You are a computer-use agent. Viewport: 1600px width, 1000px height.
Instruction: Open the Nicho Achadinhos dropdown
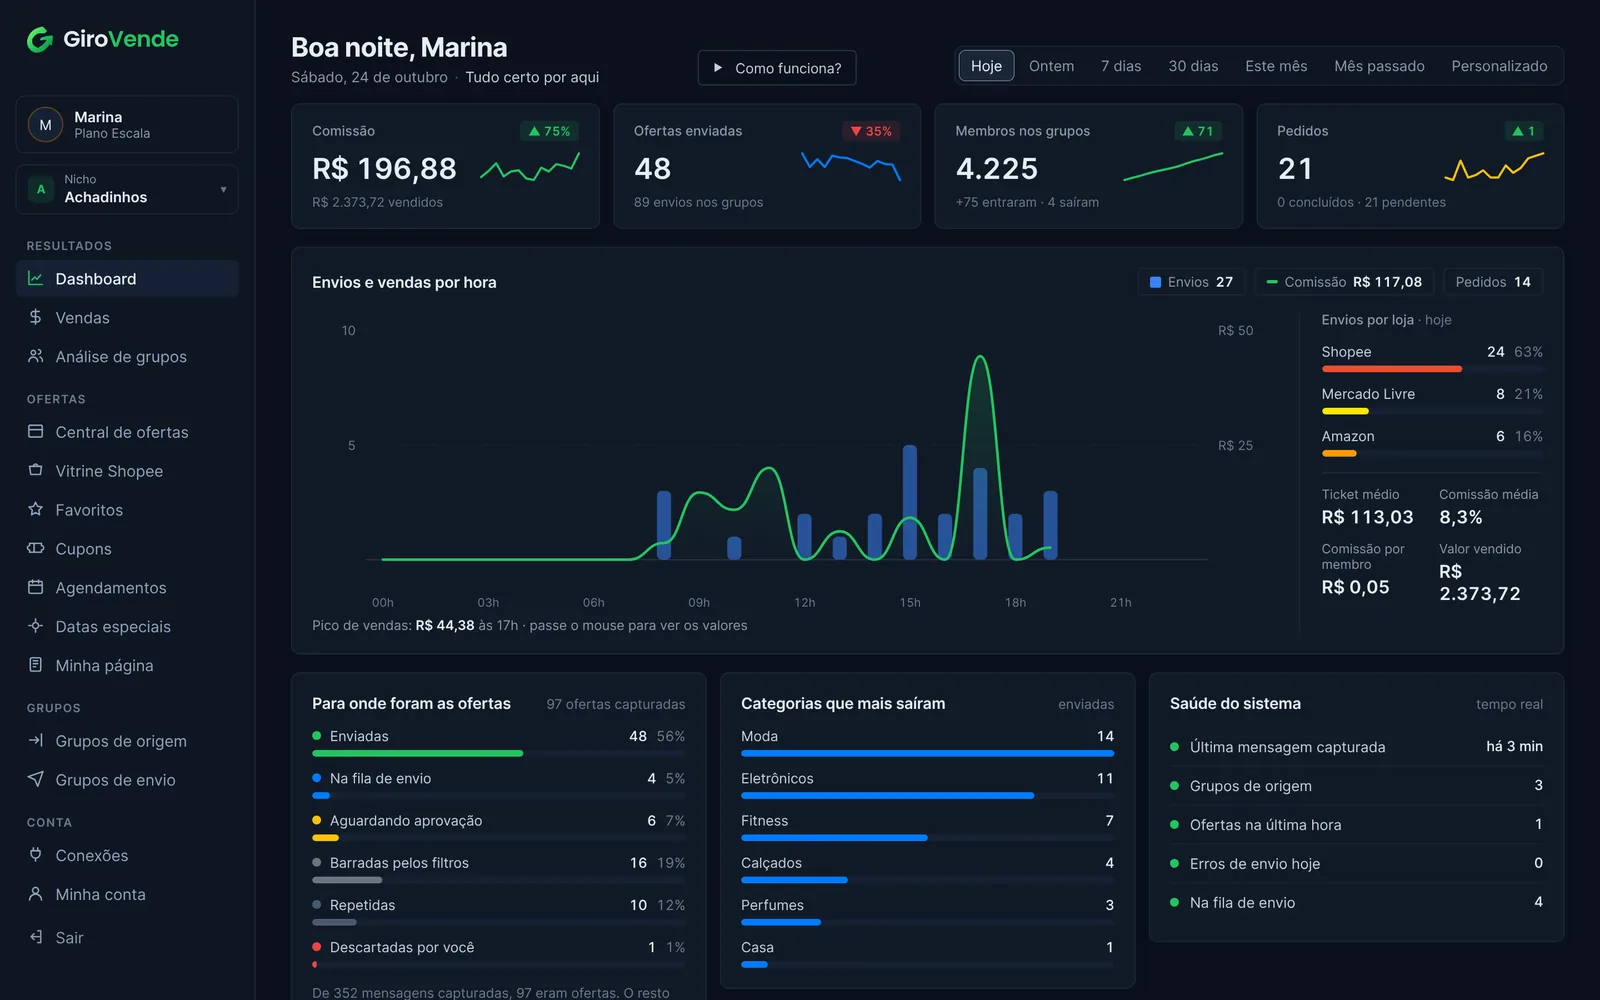[127, 189]
